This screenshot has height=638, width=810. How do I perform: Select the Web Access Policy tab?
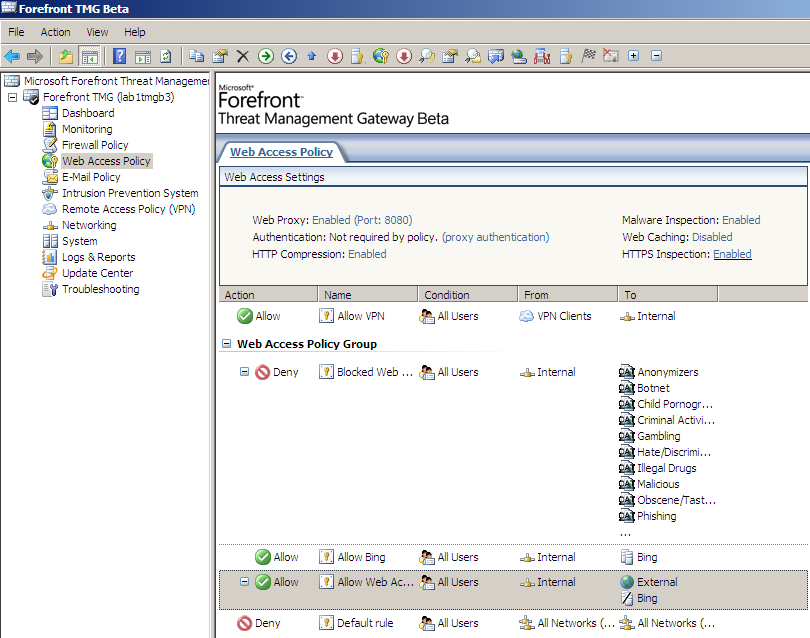pyautogui.click(x=281, y=152)
